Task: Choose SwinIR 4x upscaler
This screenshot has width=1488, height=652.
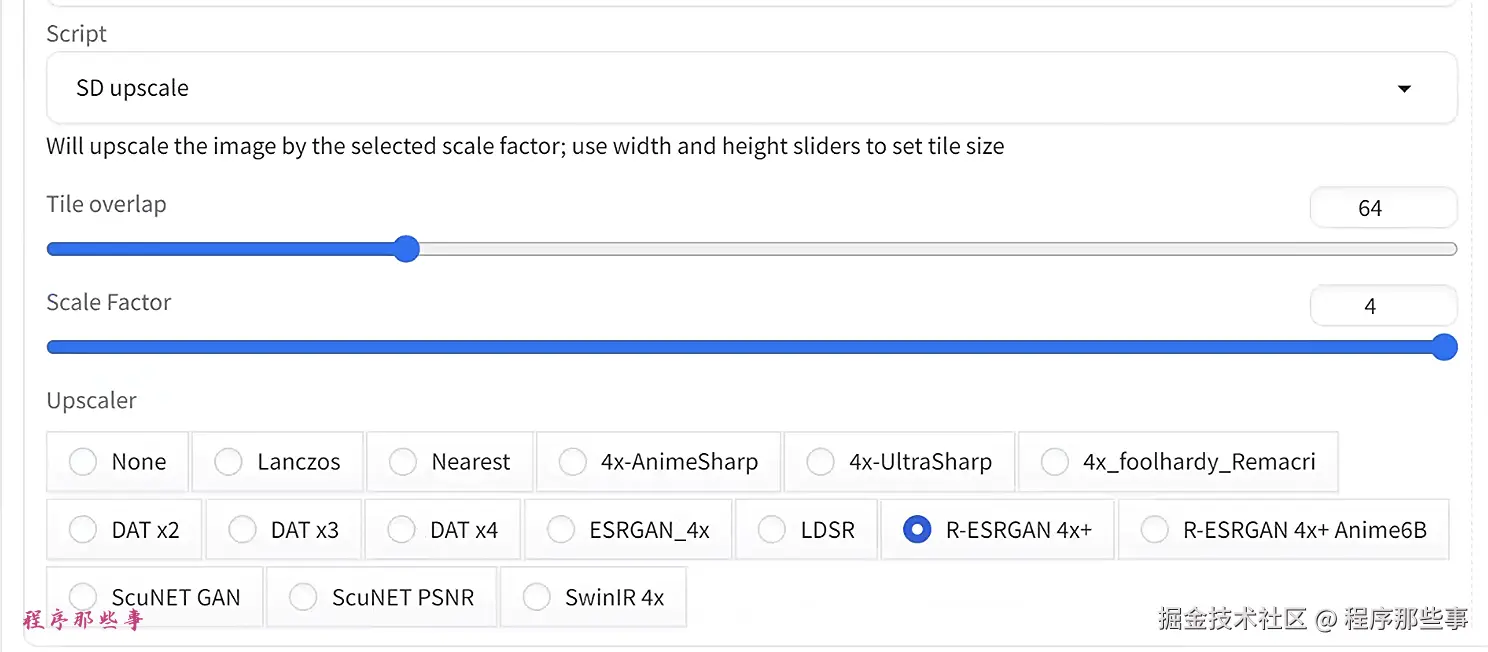Action: 536,598
